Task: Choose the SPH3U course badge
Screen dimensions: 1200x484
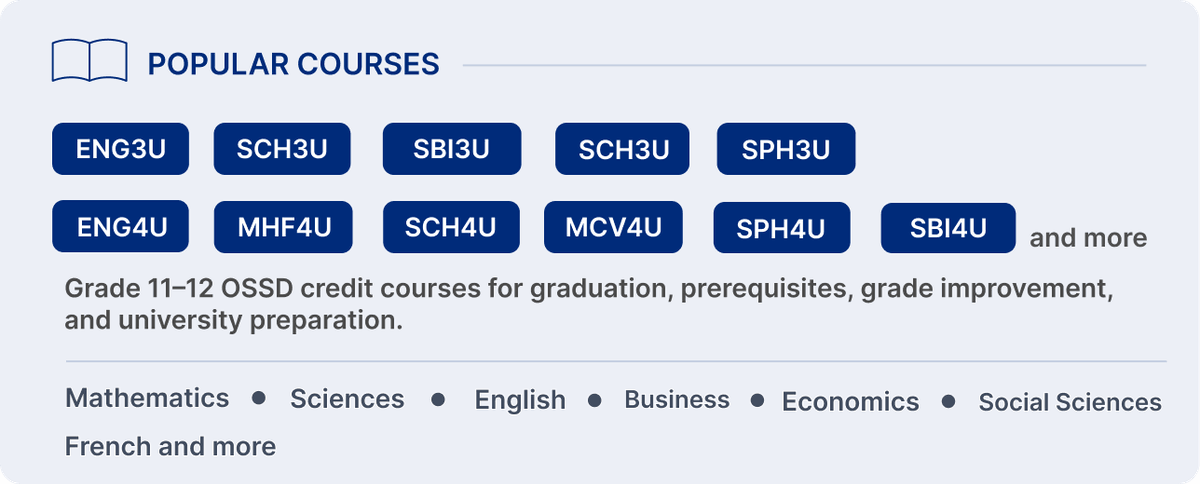Action: pyautogui.click(x=786, y=149)
